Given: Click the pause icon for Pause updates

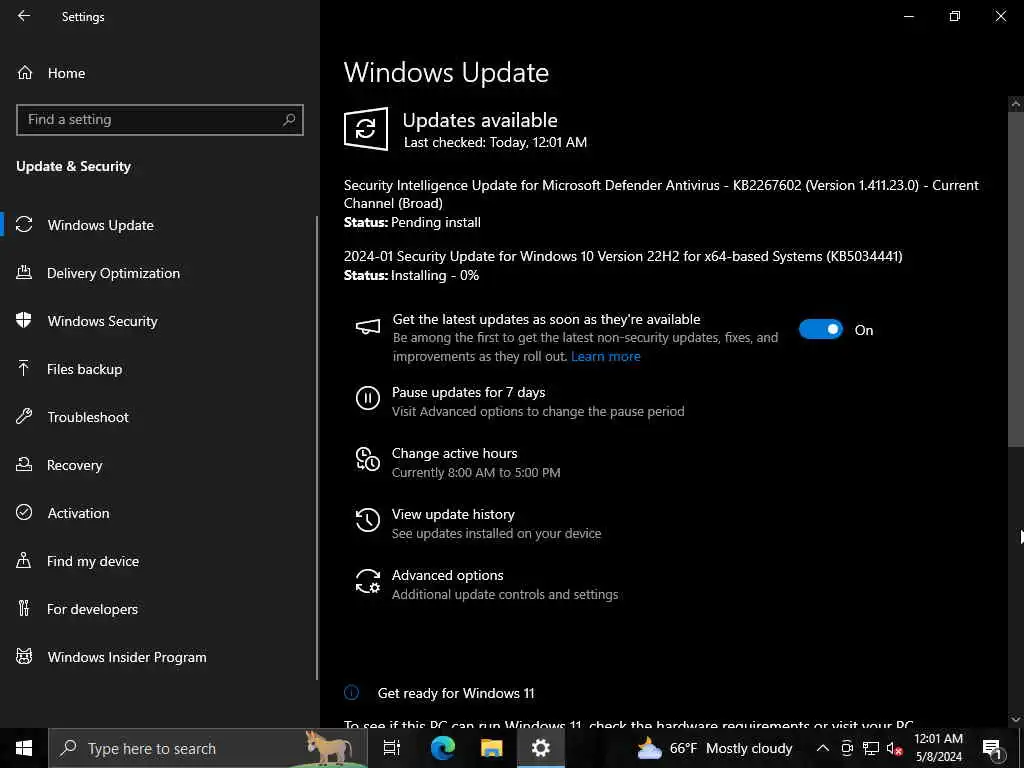Looking at the screenshot, I should click(368, 398).
